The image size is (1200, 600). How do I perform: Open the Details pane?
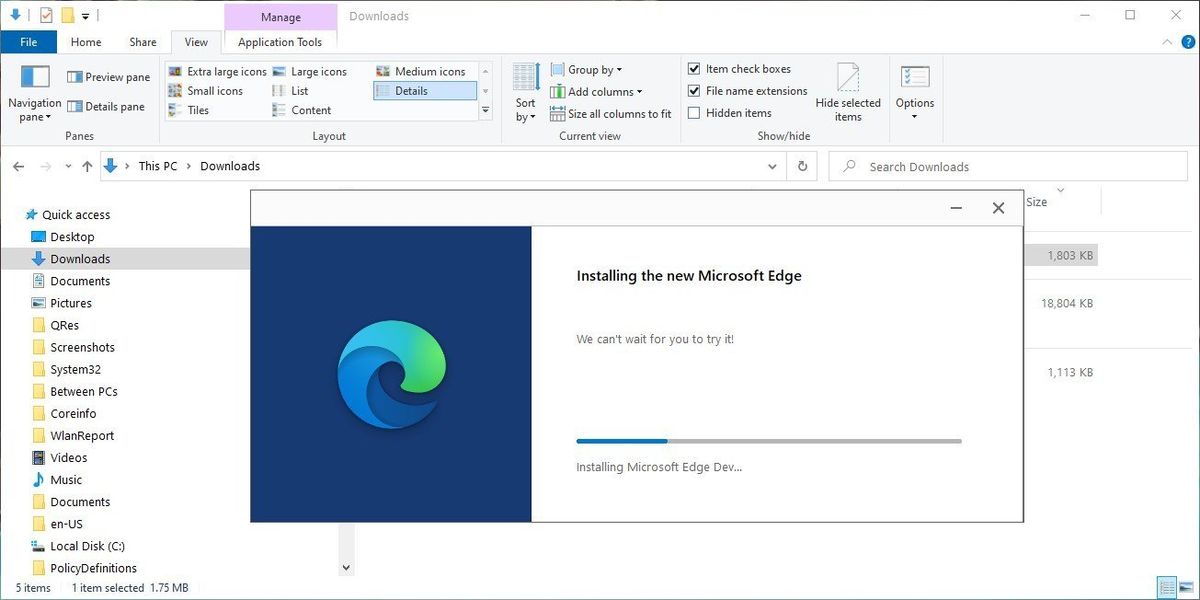tap(109, 106)
